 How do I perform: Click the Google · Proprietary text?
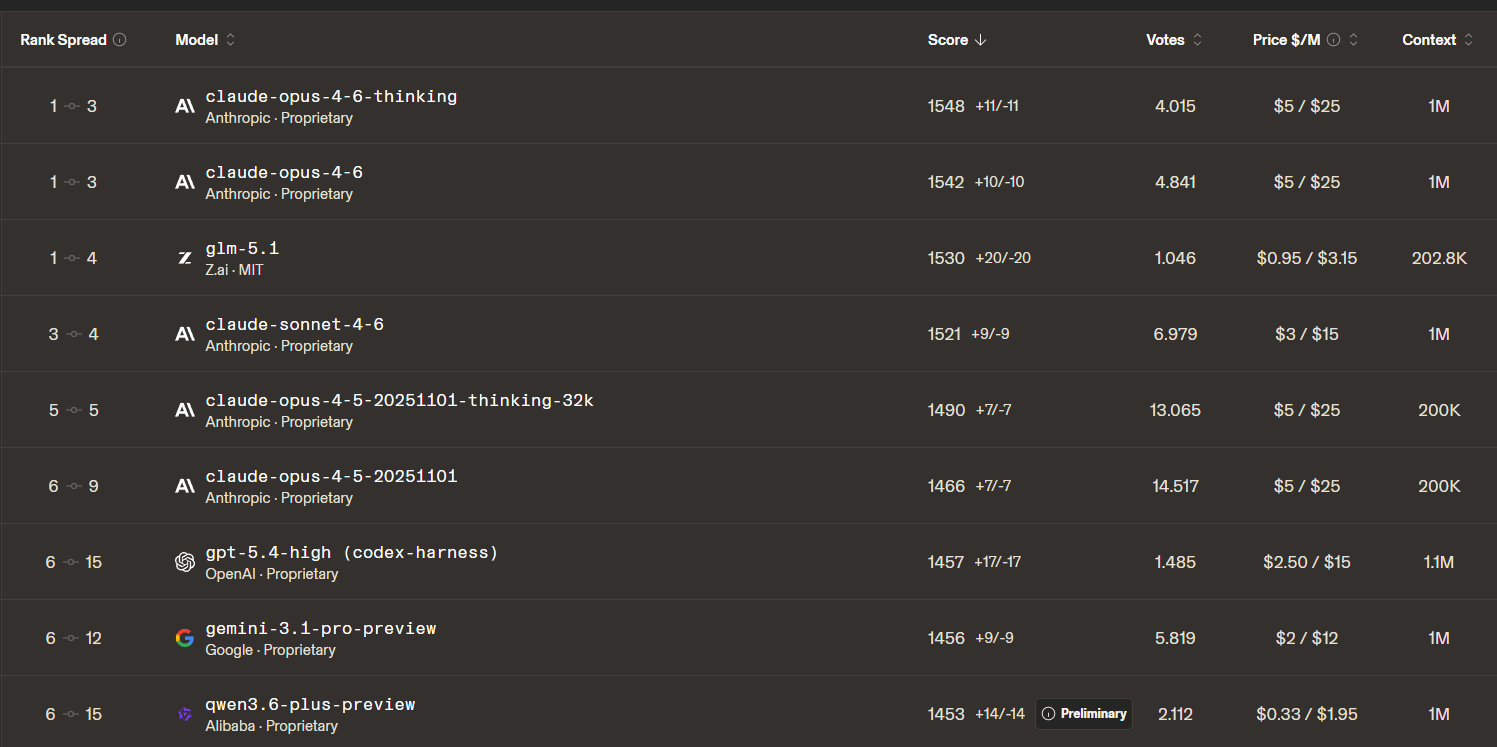coord(270,650)
